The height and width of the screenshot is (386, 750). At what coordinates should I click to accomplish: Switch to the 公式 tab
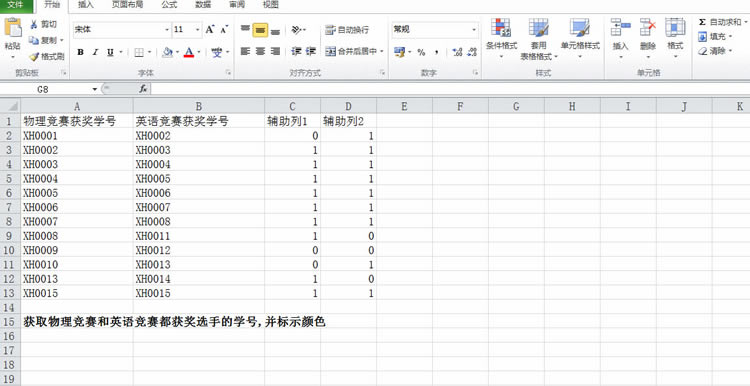point(169,5)
